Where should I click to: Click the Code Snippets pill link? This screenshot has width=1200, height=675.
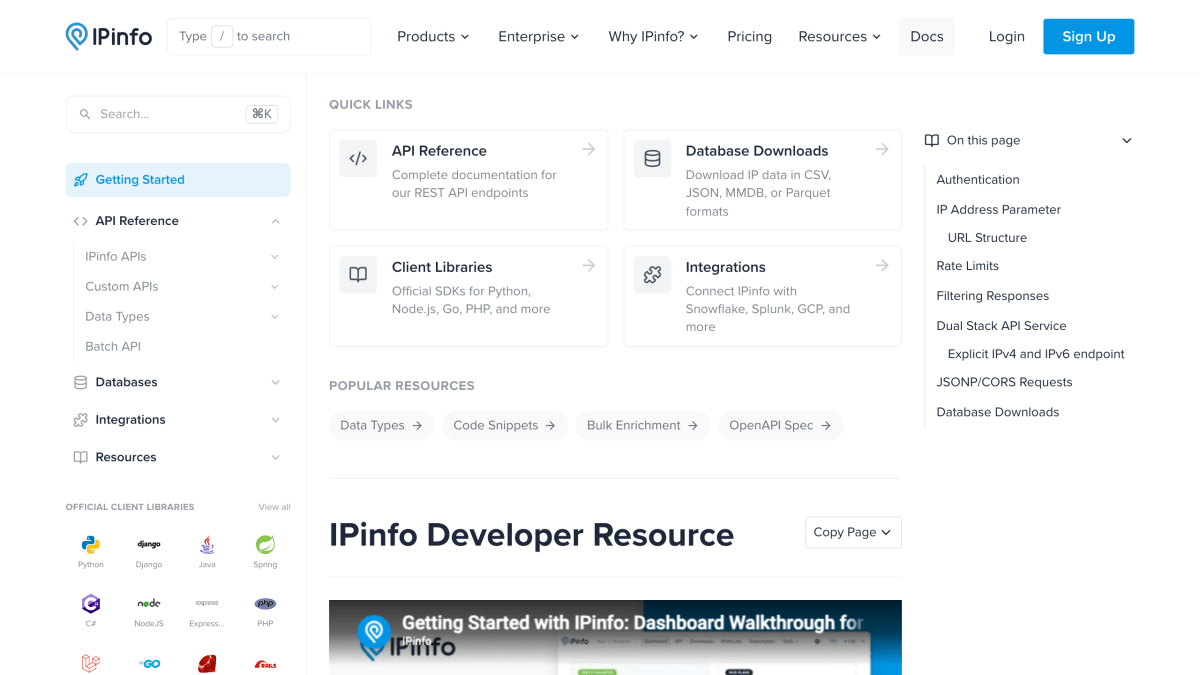pyautogui.click(x=505, y=425)
